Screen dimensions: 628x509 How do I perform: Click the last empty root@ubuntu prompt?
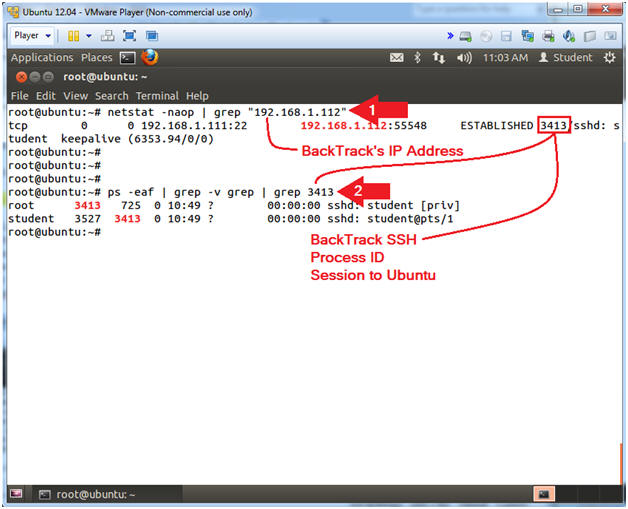pyautogui.click(x=54, y=232)
